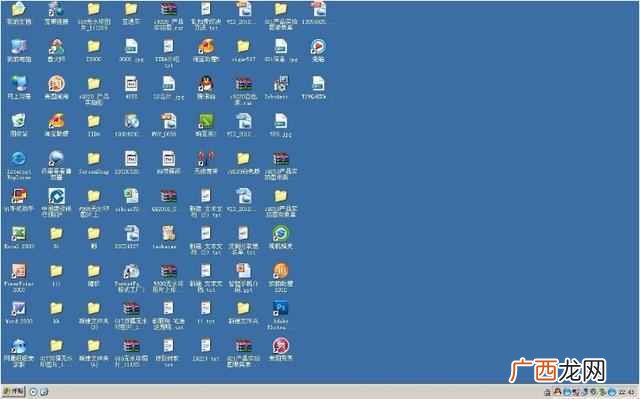Select the PowerPoint 2003 shortcut icon
This screenshot has width=640, height=399.
click(19, 270)
